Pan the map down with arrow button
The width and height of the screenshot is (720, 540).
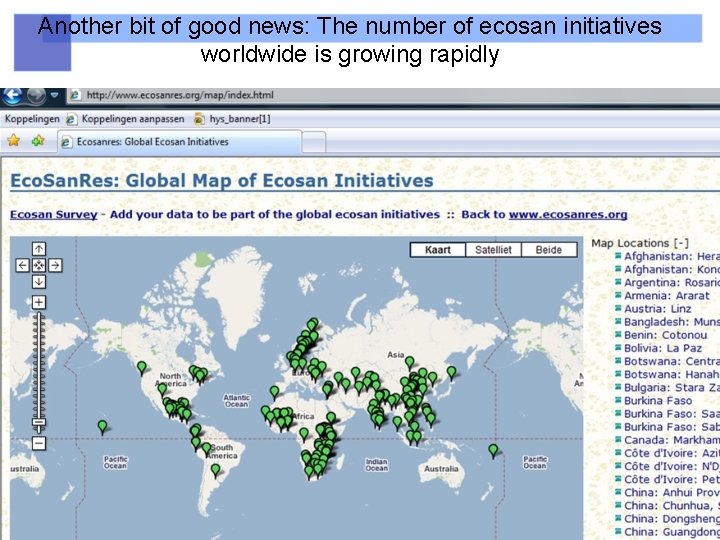coord(39,281)
